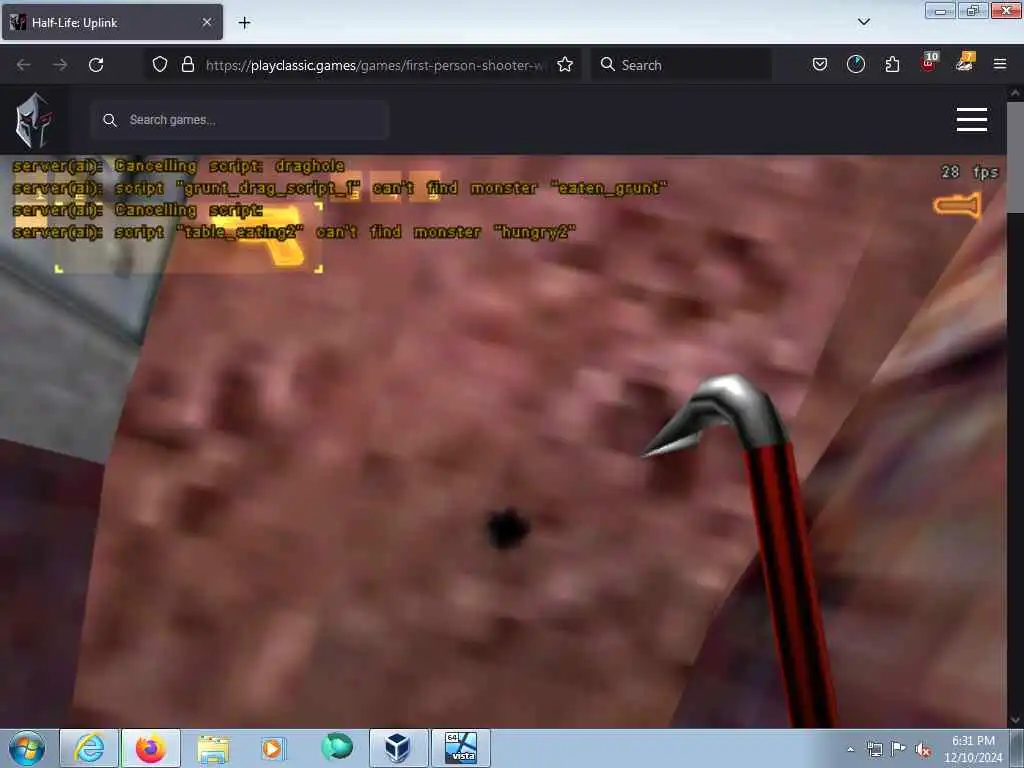Click the page vertical scrollbar thumb
This screenshot has height=768, width=1024.
[x=1015, y=157]
